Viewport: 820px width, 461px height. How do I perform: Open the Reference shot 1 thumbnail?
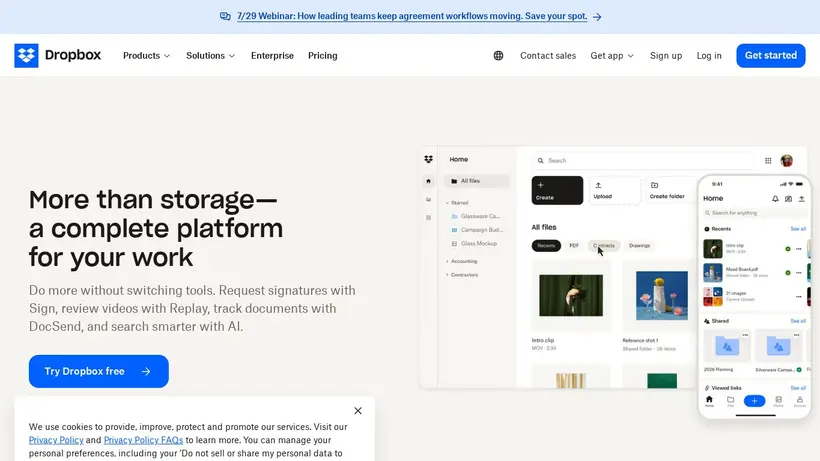662,295
